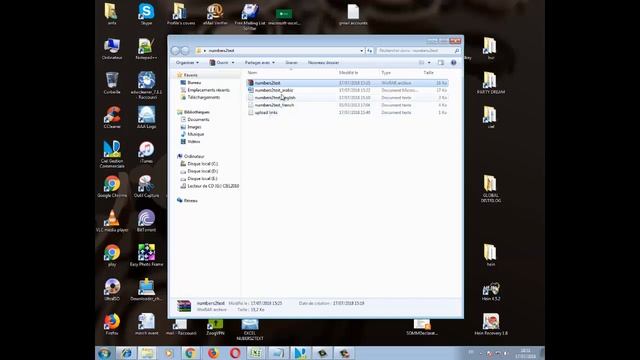Open Opera from the taskbar
The width and height of the screenshot is (640, 360).
coord(235,353)
